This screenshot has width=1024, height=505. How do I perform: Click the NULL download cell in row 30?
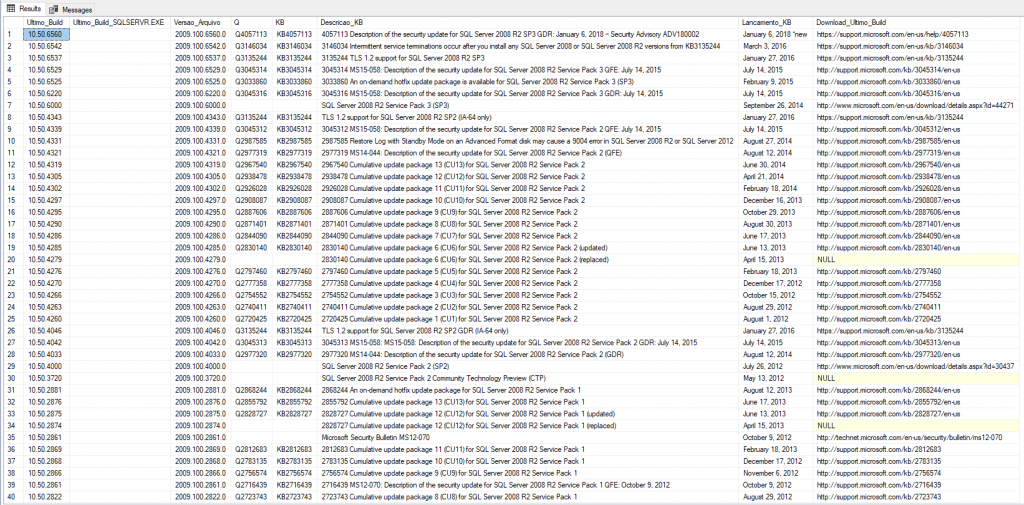coord(825,378)
